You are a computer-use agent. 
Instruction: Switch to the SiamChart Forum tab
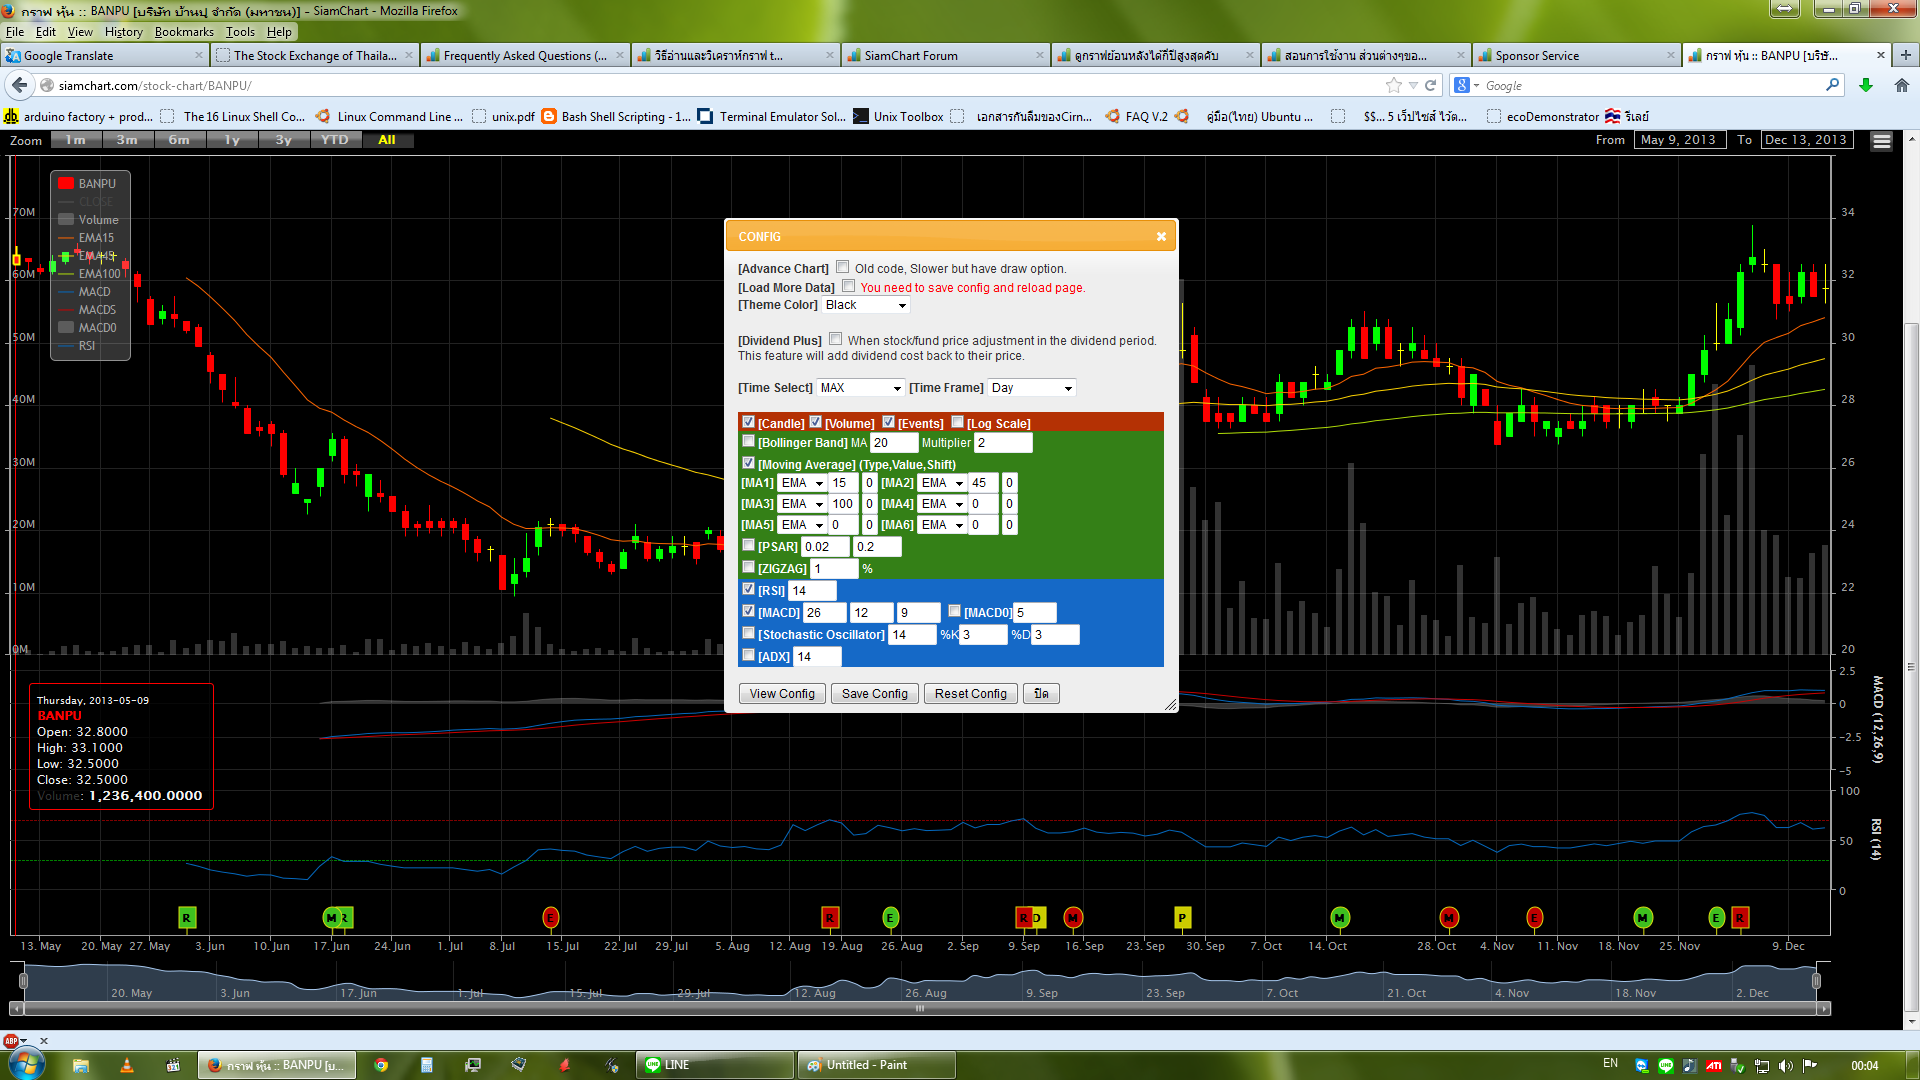pos(944,55)
